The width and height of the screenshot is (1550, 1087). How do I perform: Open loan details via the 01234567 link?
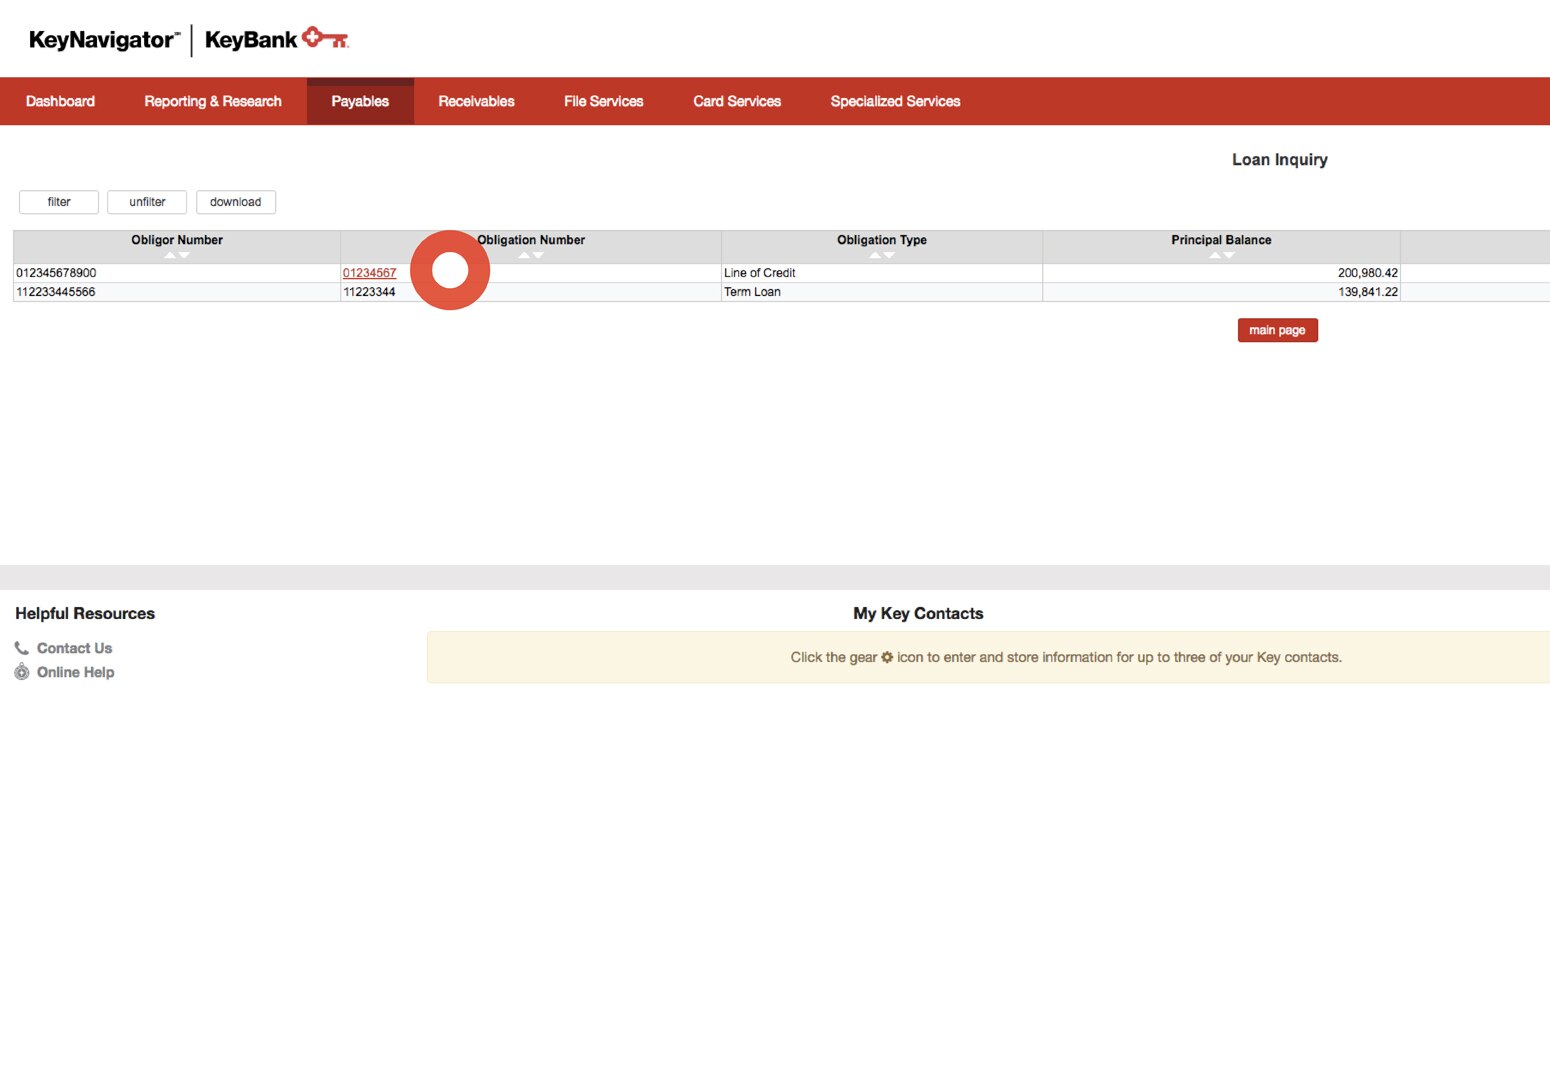[x=370, y=272]
